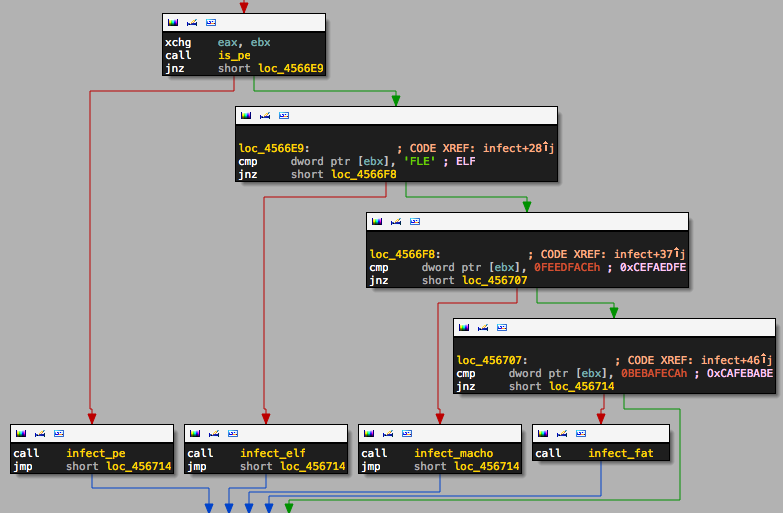Click the jnz target loc_4566F8
783x513 pixels.
pyautogui.click(x=364, y=174)
